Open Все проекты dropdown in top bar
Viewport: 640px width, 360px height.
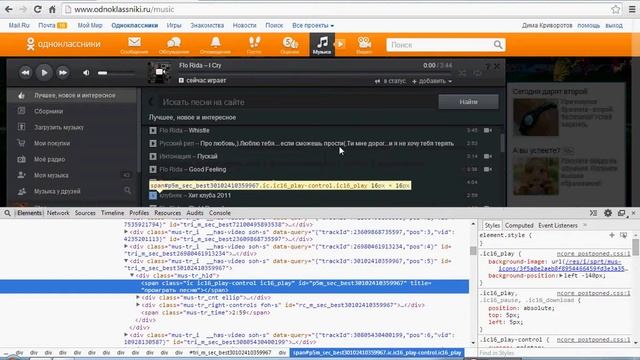click(313, 25)
